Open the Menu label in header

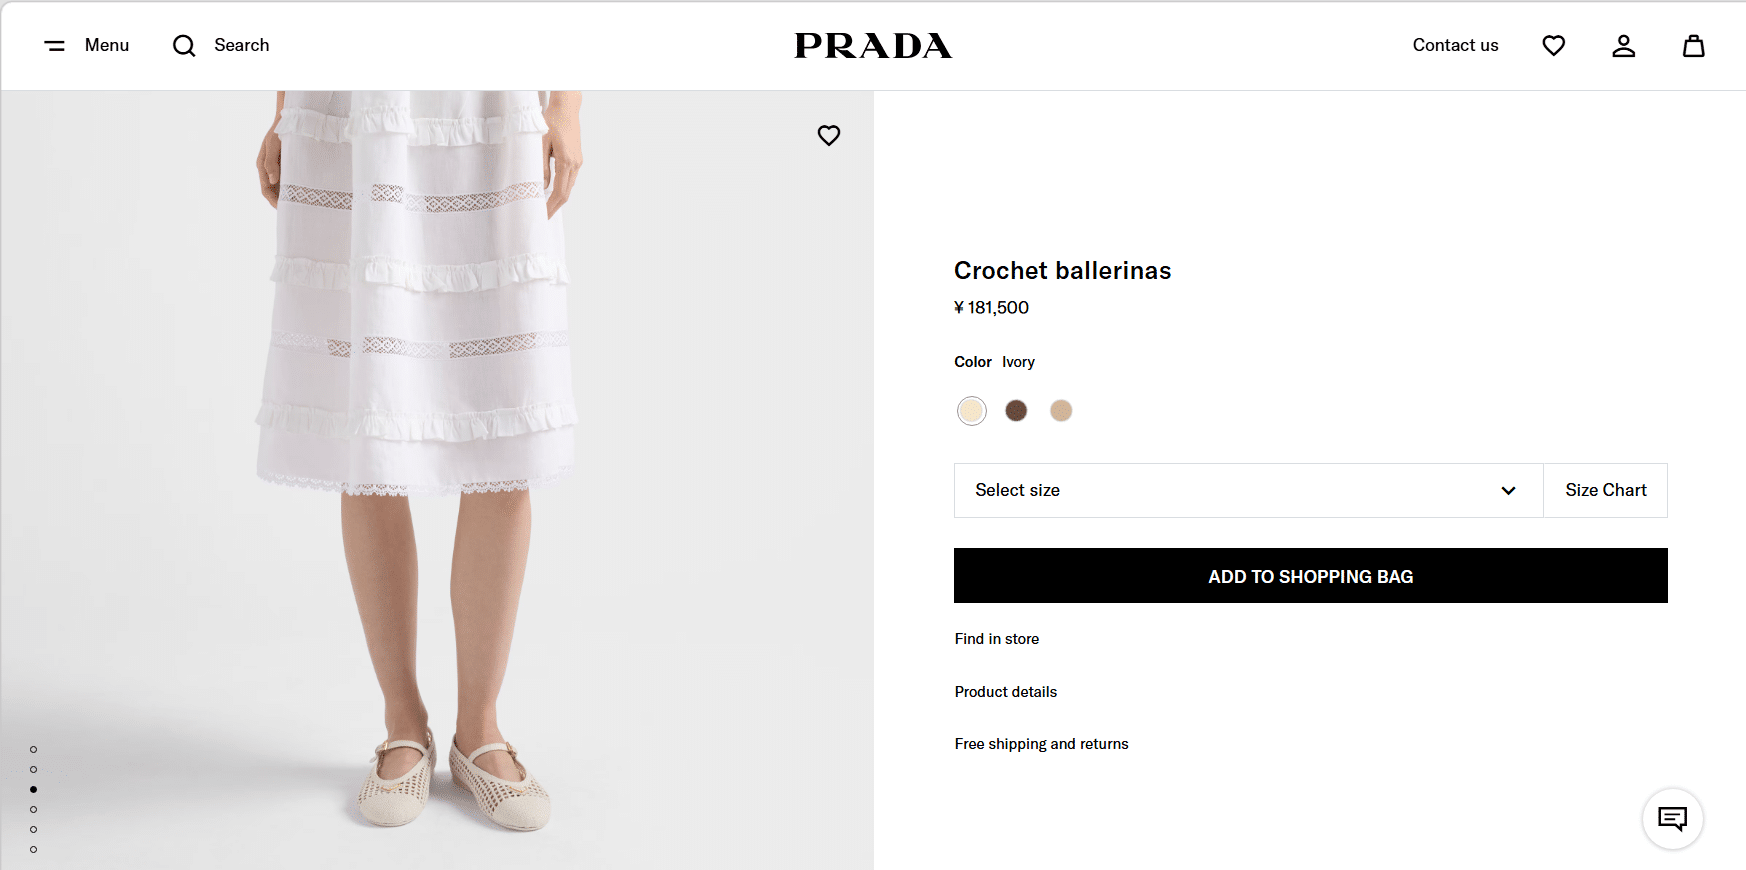107,45
